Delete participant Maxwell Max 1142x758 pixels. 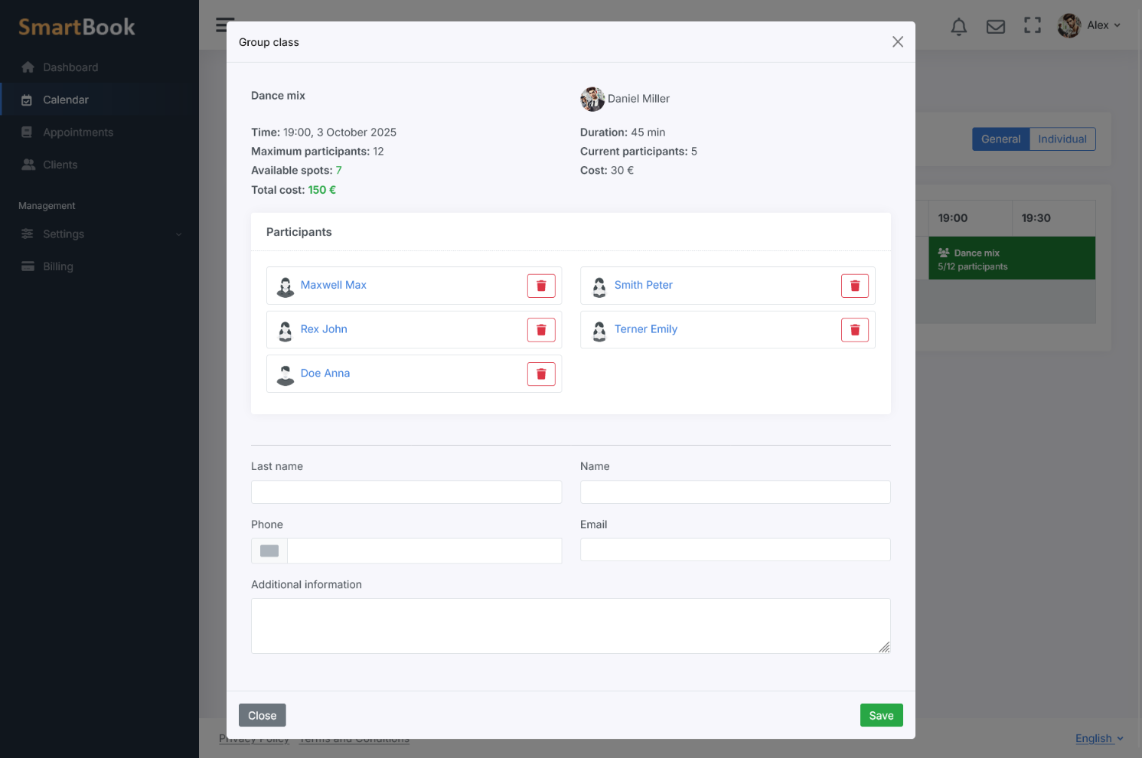541,286
